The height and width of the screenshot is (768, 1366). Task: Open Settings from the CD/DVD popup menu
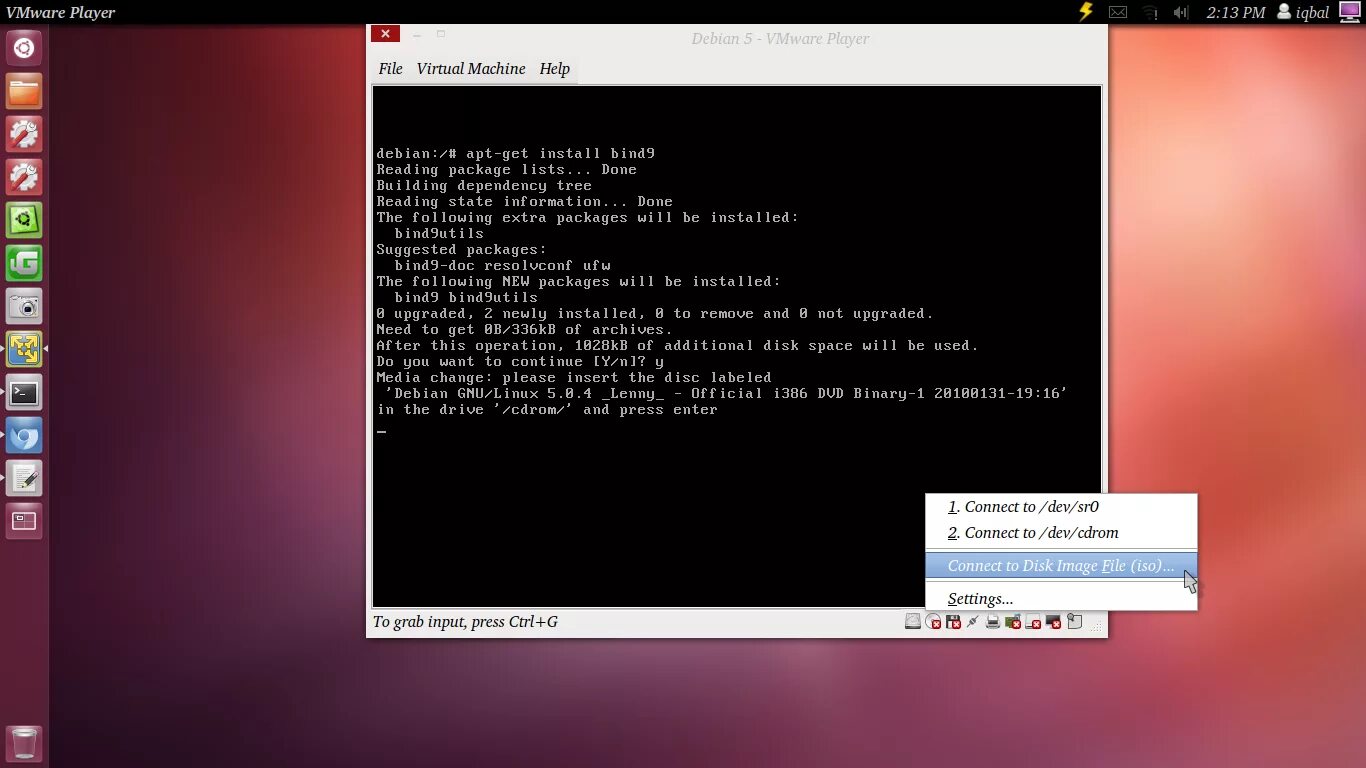tap(1061, 599)
